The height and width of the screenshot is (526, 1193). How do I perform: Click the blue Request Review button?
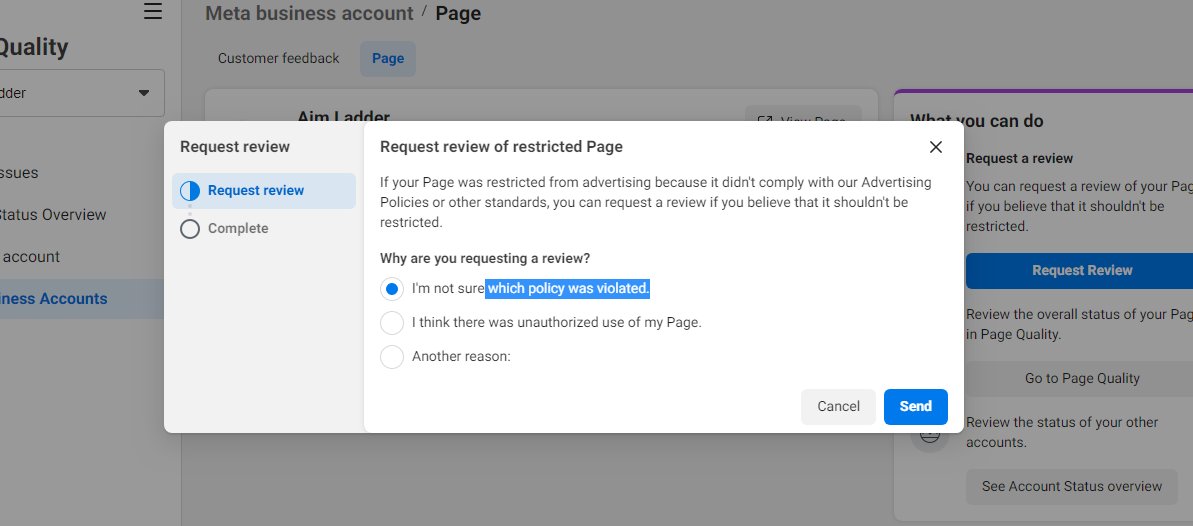(1081, 271)
